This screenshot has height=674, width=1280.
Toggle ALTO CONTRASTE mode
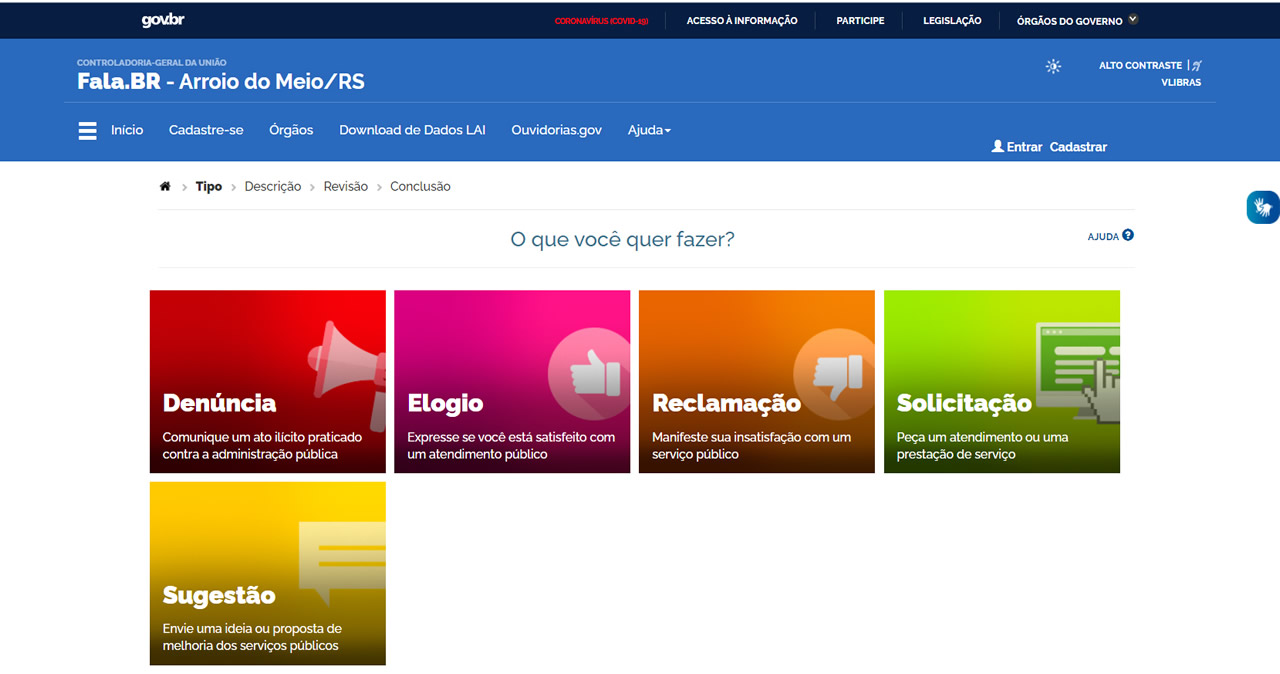[x=1140, y=64]
